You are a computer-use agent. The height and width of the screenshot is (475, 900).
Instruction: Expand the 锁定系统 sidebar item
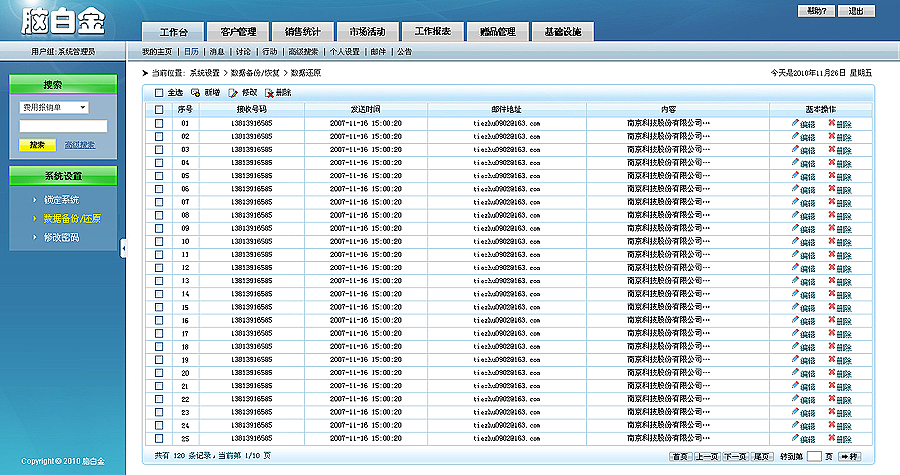click(x=61, y=200)
